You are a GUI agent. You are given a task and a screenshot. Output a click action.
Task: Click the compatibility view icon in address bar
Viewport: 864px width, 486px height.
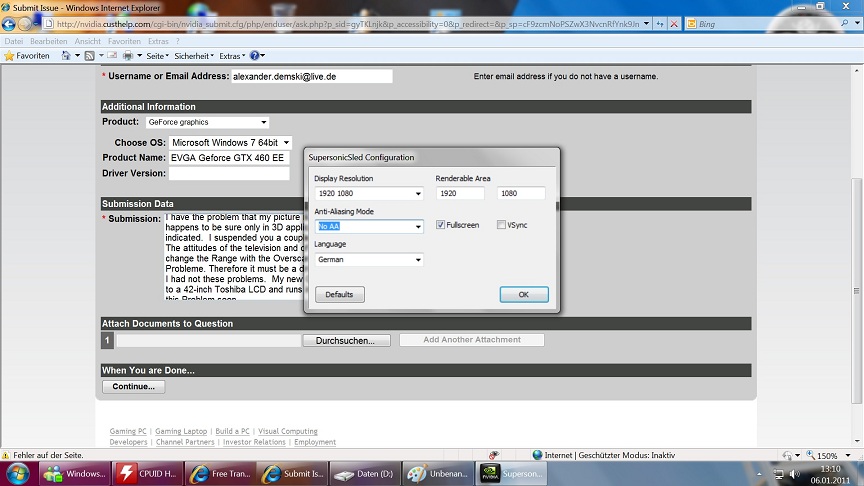point(660,24)
